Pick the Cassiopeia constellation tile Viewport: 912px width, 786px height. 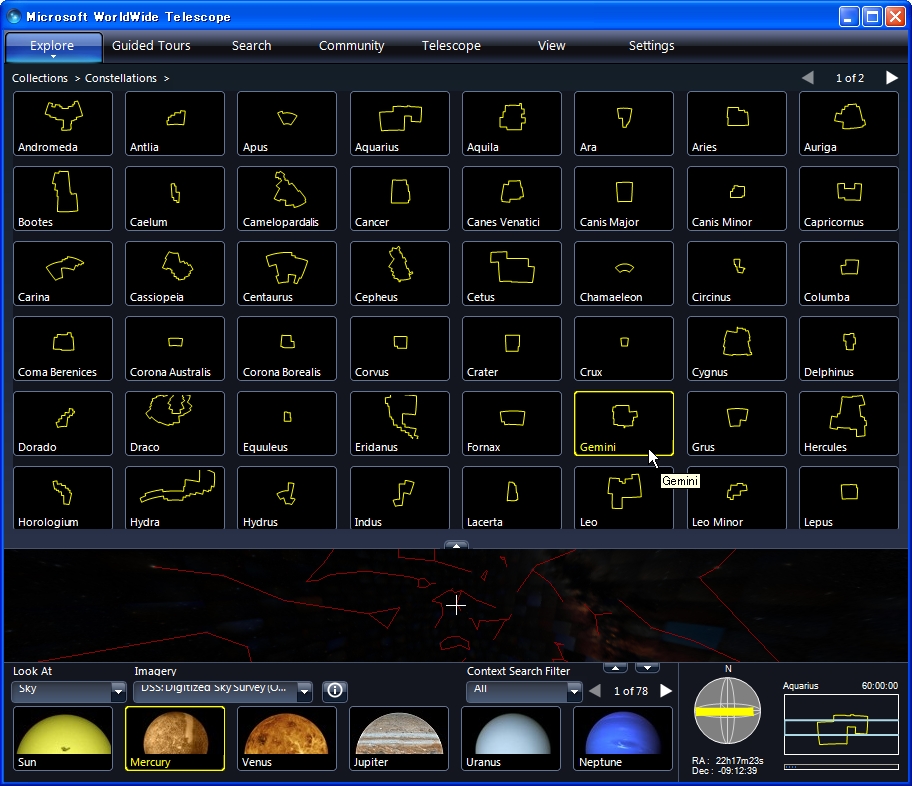point(175,273)
